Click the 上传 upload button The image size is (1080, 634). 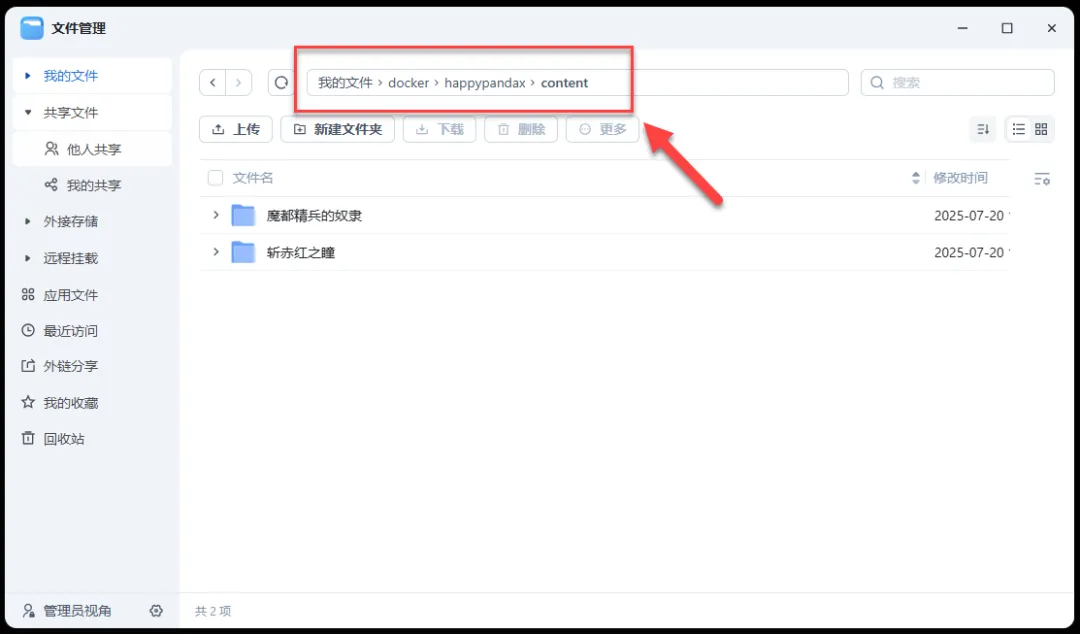point(236,129)
